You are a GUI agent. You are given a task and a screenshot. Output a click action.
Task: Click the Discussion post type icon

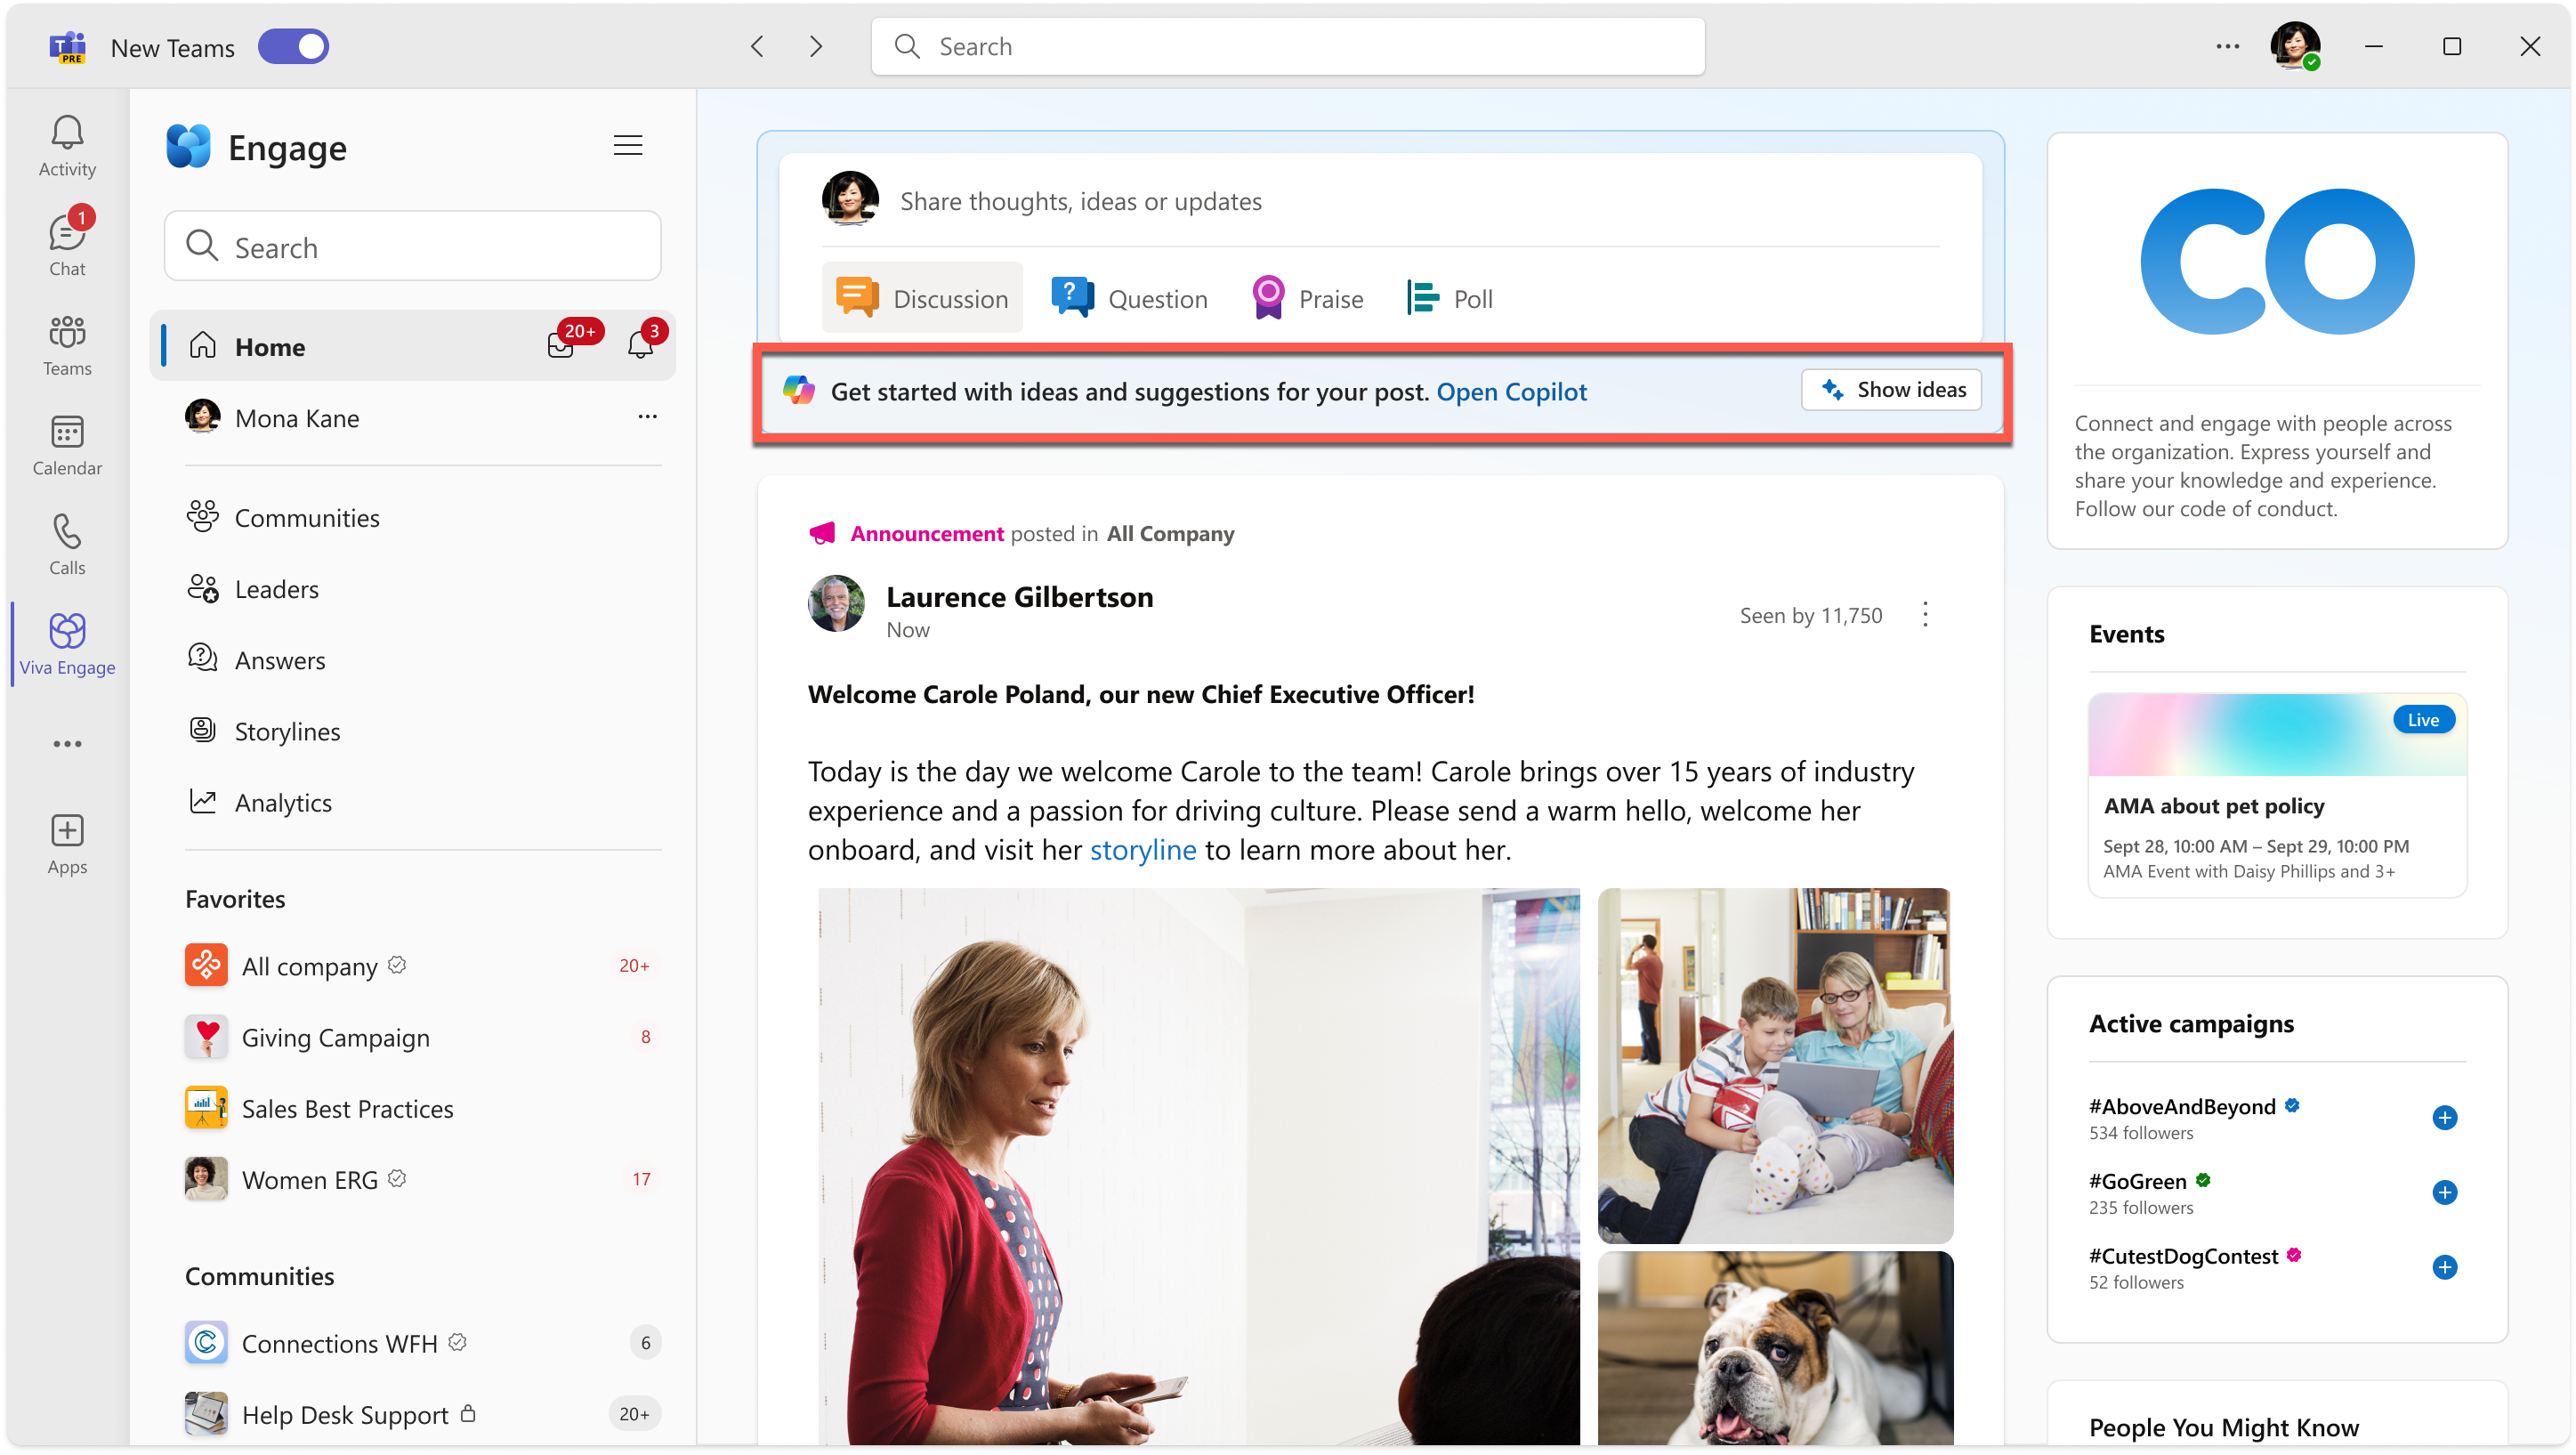(x=854, y=295)
